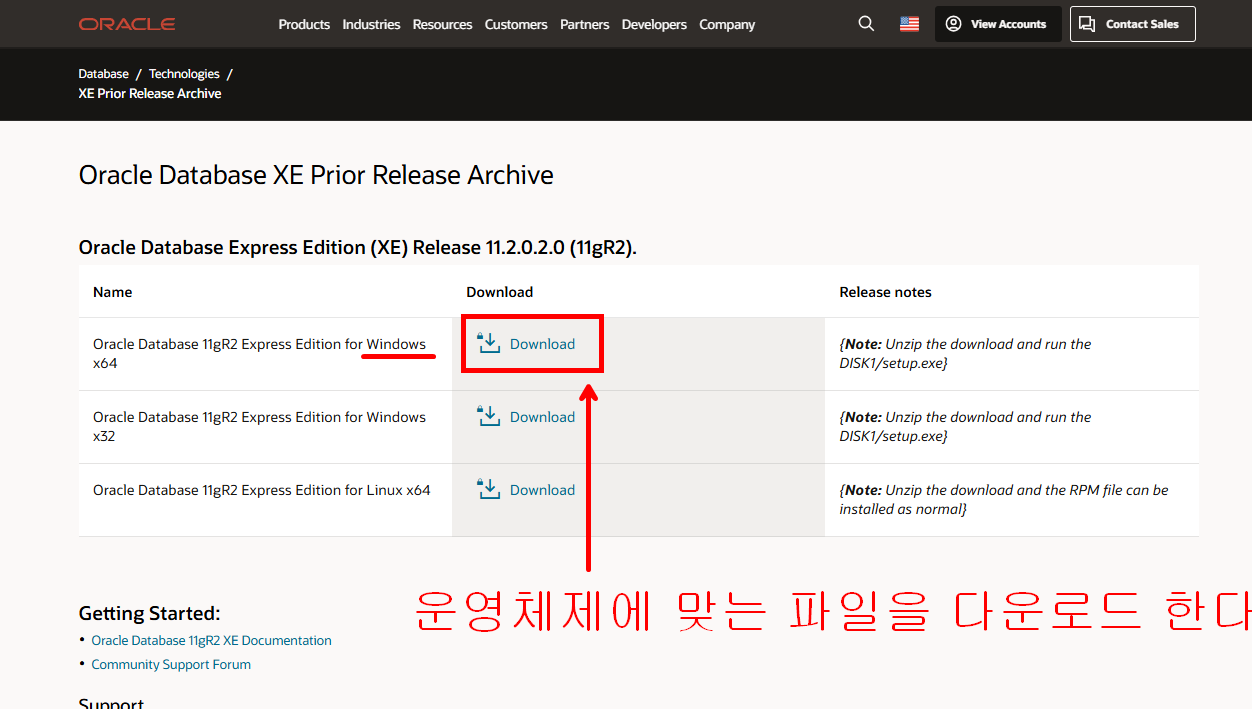Select the Windows x64 edition name cell
This screenshot has height=709, width=1252.
coord(265,354)
